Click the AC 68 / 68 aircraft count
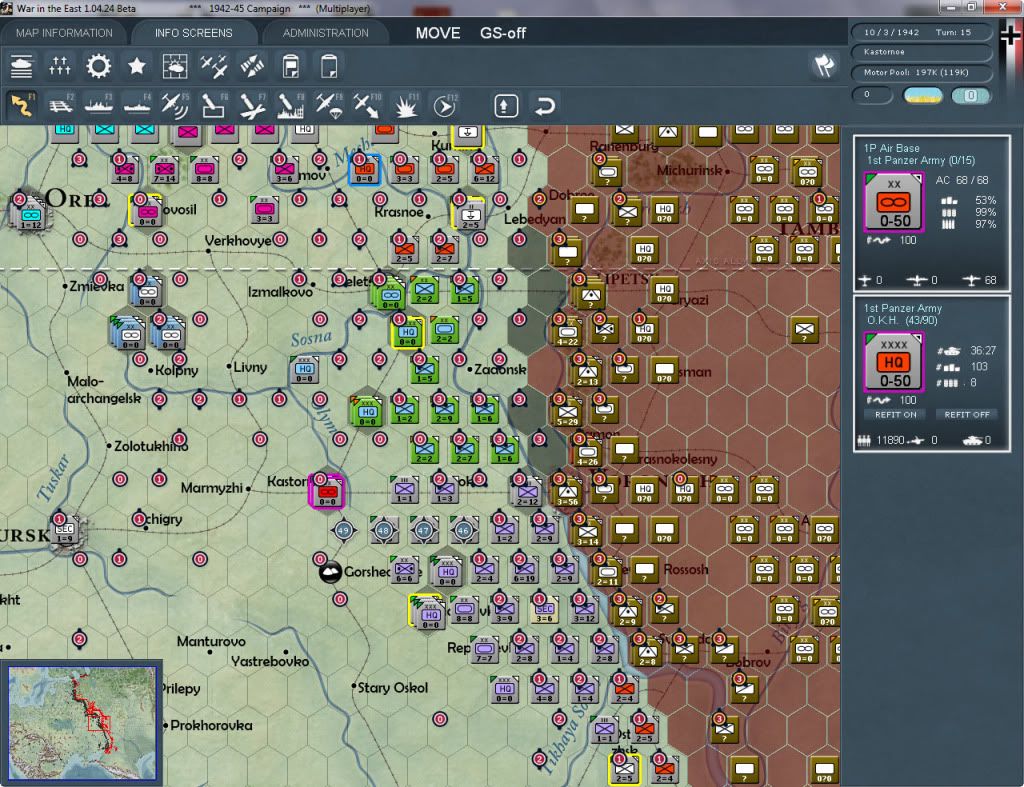Viewport: 1024px width, 787px height. tap(962, 180)
